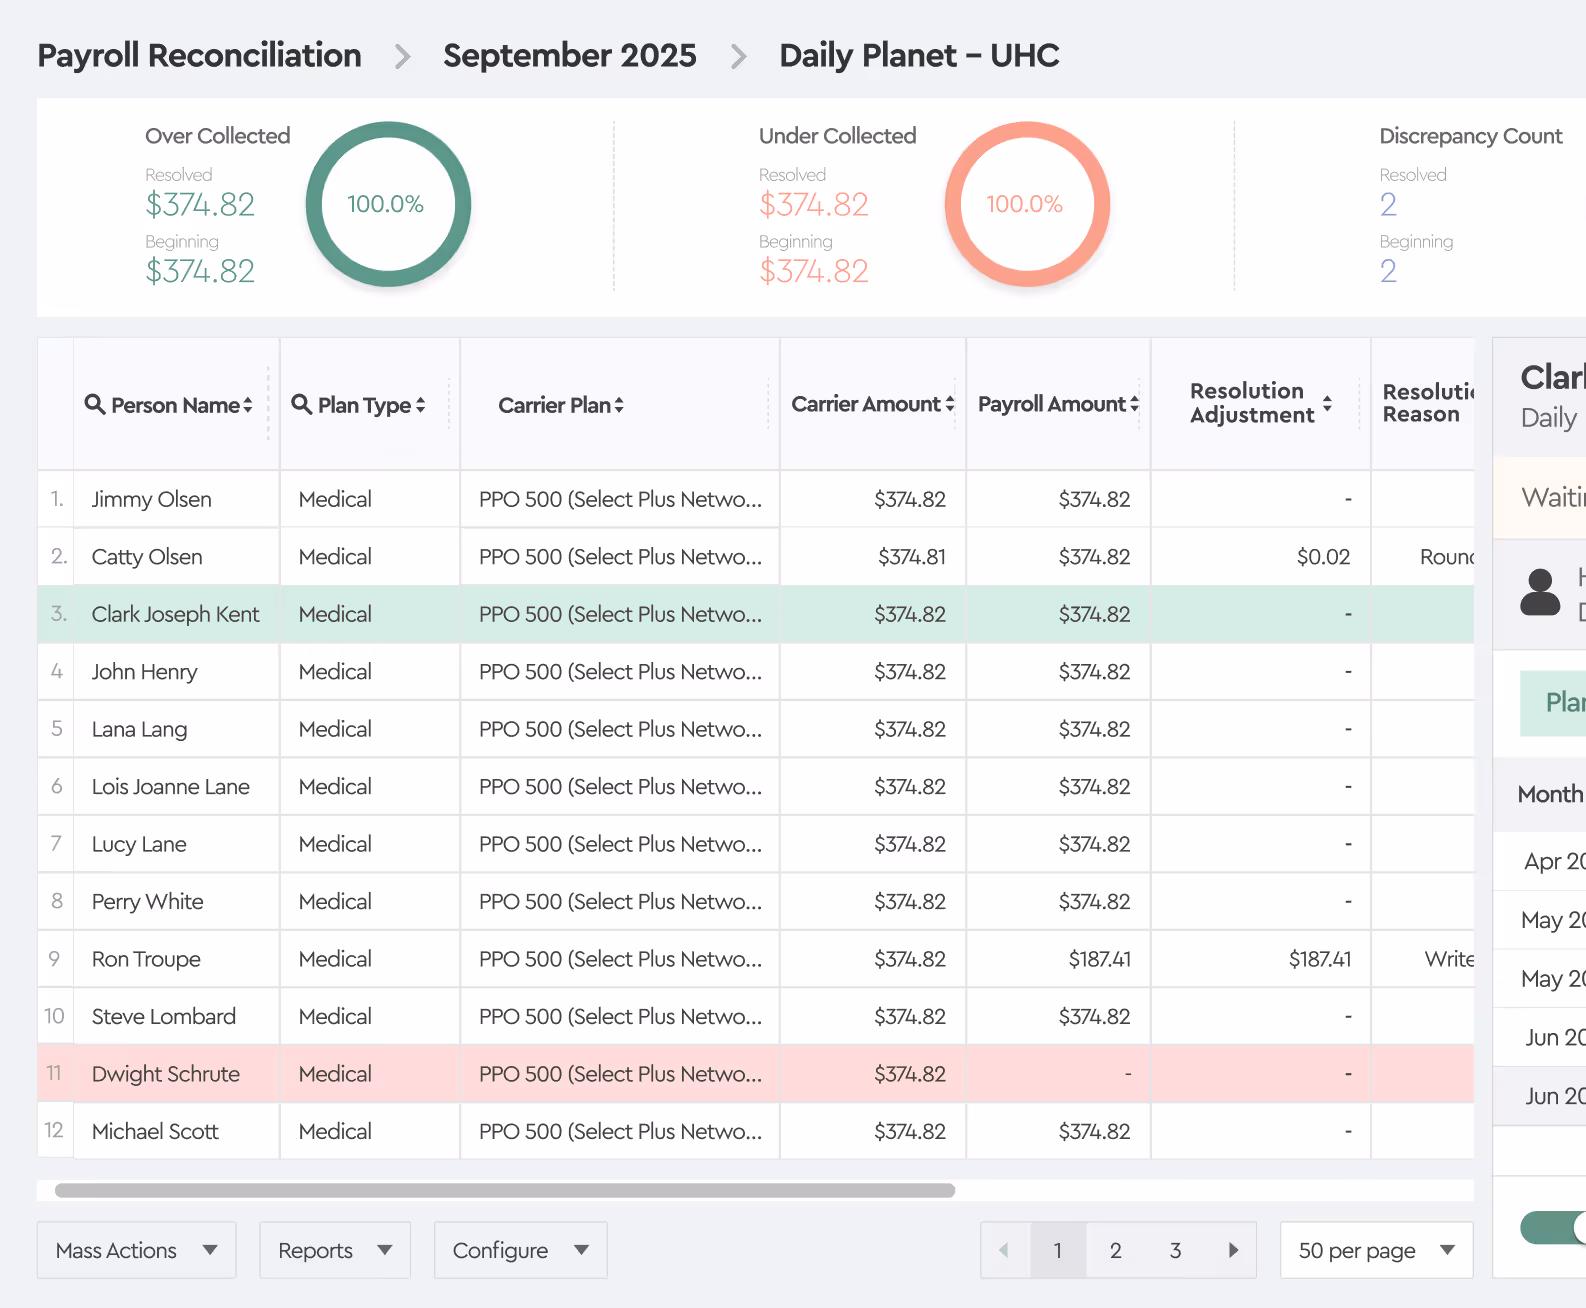The image size is (1586, 1308).
Task: Sort by Payroll Amount arrows
Action: (x=1134, y=404)
